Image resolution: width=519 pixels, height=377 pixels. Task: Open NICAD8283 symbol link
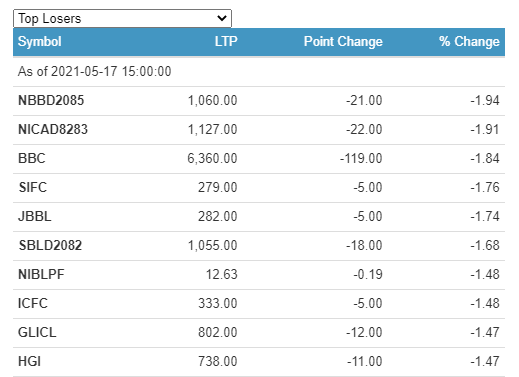[53, 129]
